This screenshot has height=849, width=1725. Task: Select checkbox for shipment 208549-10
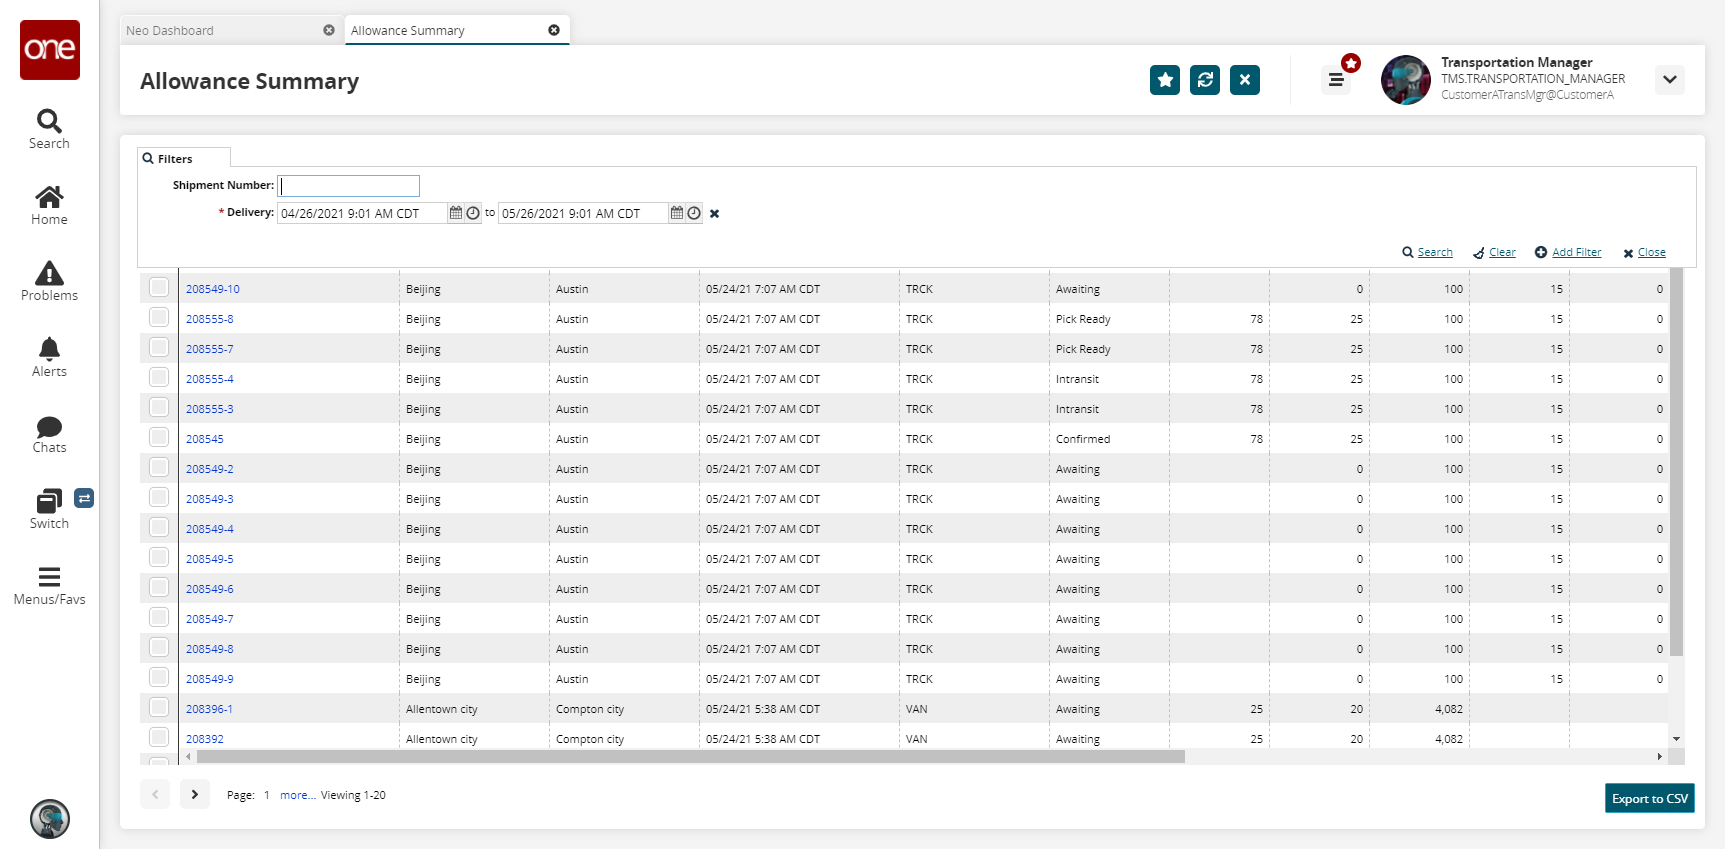(x=159, y=288)
